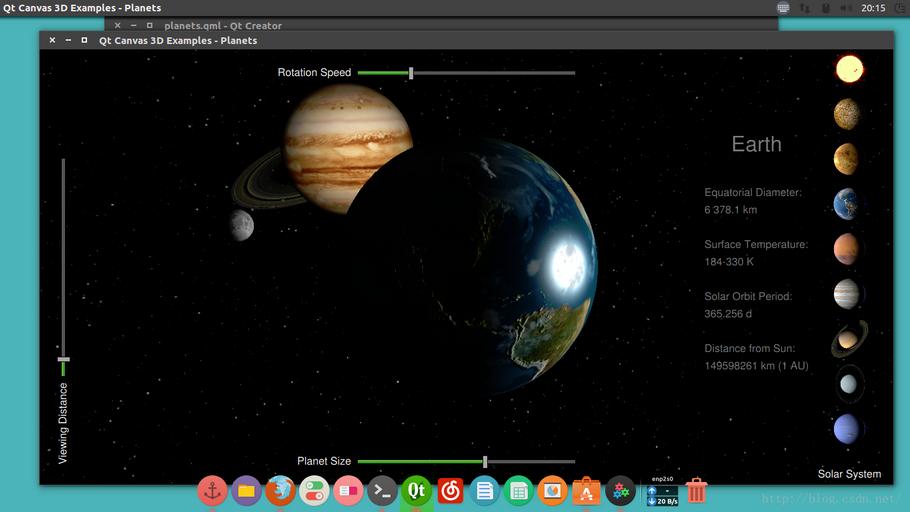Close the Qt Creator background window
The width and height of the screenshot is (910, 512).
tap(117, 25)
